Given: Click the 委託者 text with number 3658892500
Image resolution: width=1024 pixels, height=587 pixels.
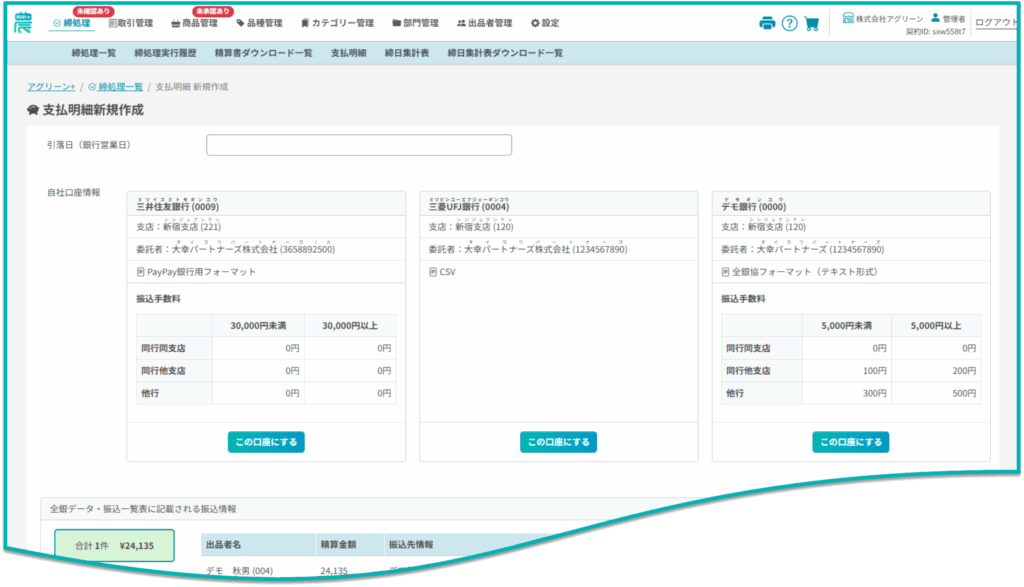Looking at the screenshot, I should pyautogui.click(x=236, y=249).
